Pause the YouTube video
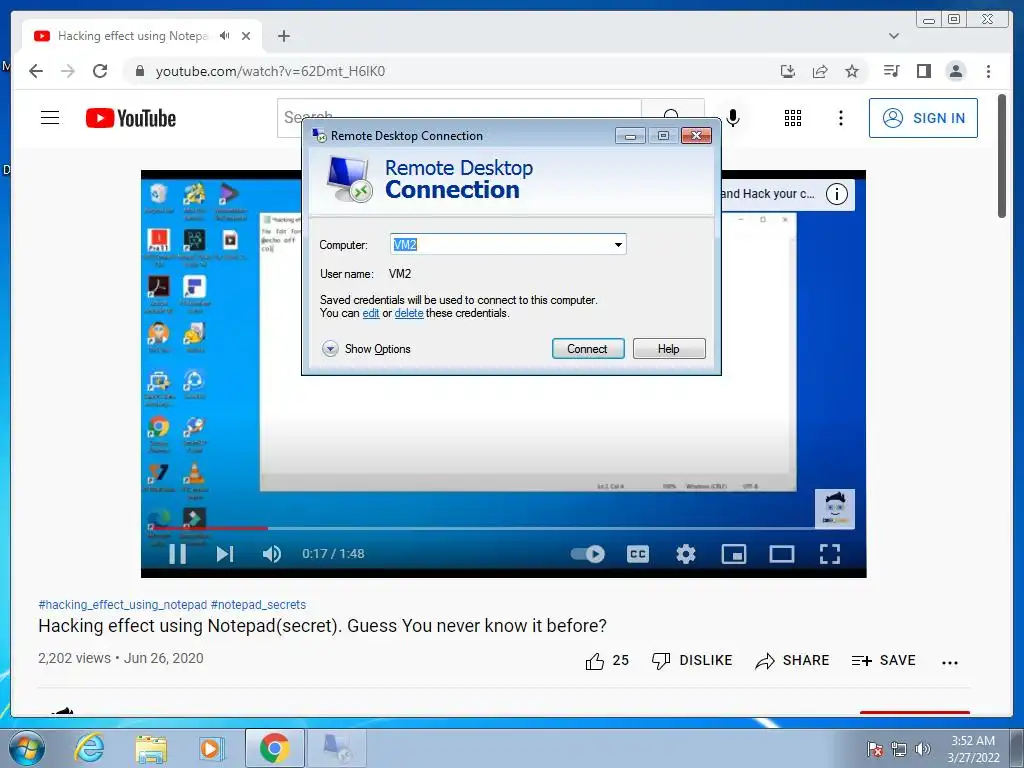Image resolution: width=1024 pixels, height=768 pixels. click(x=178, y=554)
